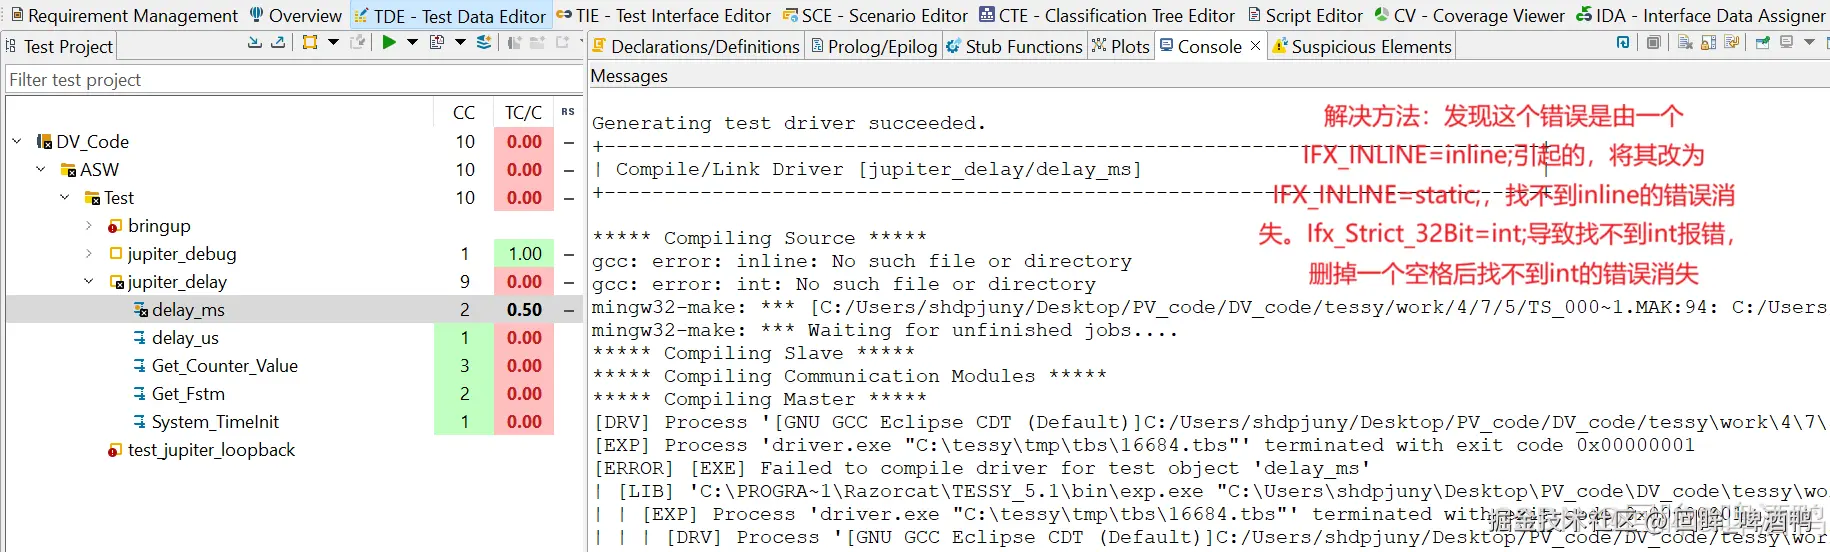The image size is (1830, 552).
Task: Click the green Execute Test run button
Action: point(389,42)
